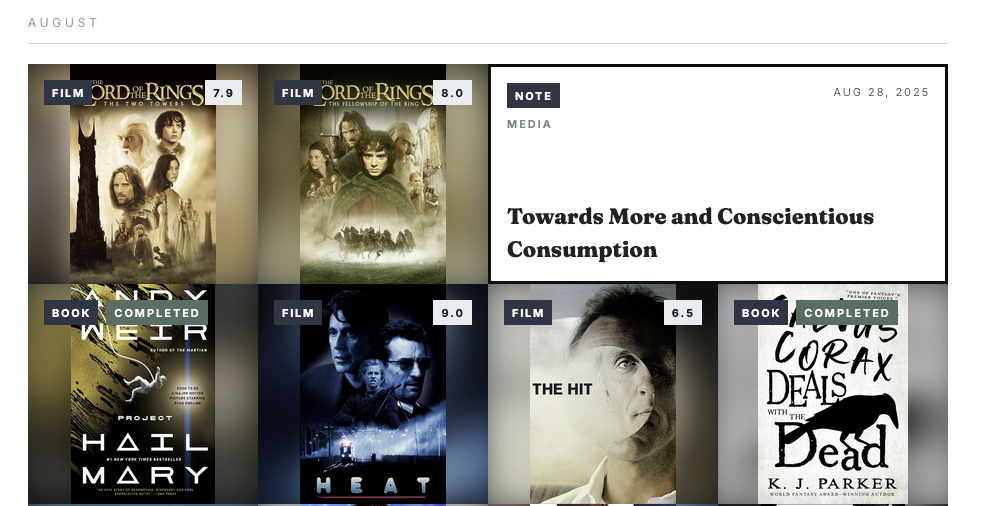This screenshot has width=982, height=506.
Task: Click the 6.5 rating on The Hit
Action: pos(683,312)
